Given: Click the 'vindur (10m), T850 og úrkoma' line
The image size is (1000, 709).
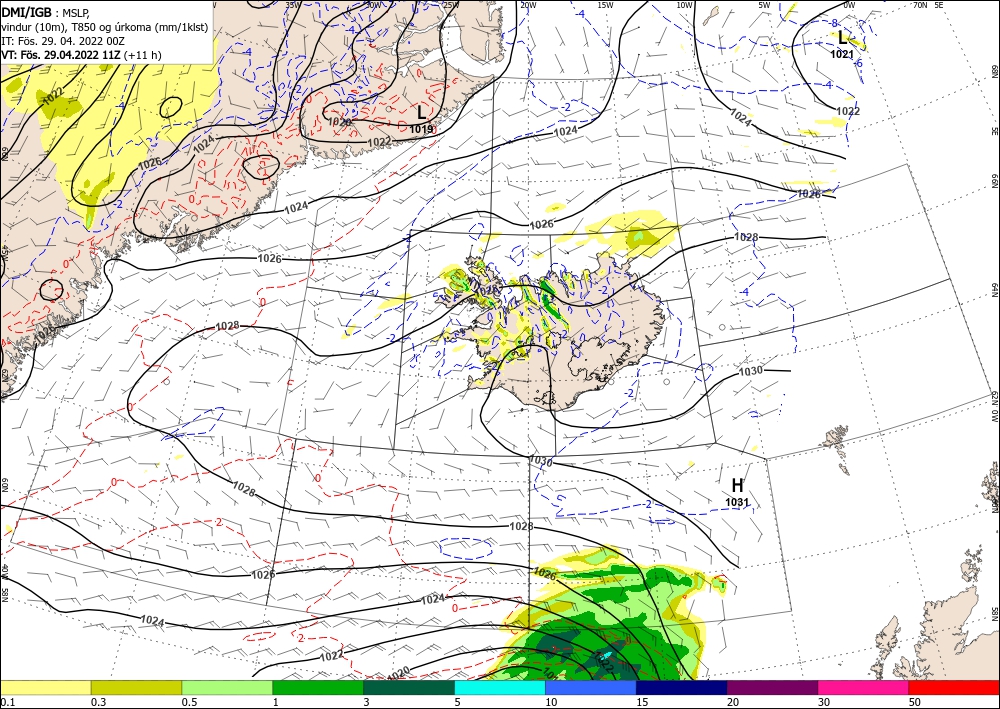Looking at the screenshot, I should [x=105, y=27].
